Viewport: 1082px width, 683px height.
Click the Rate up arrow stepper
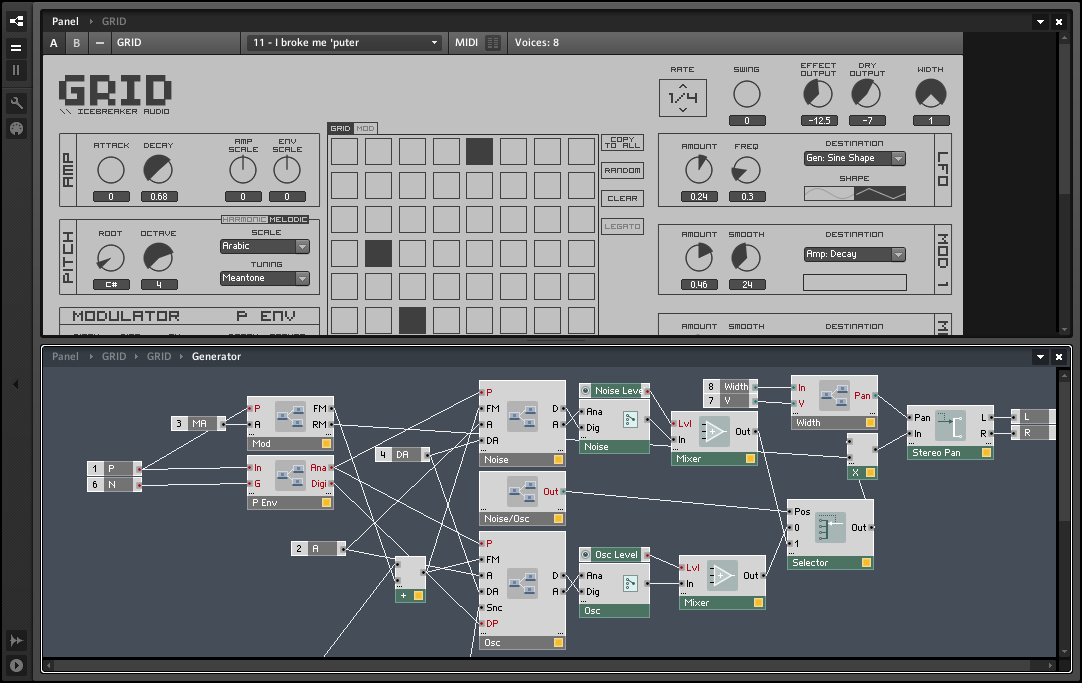click(683, 86)
